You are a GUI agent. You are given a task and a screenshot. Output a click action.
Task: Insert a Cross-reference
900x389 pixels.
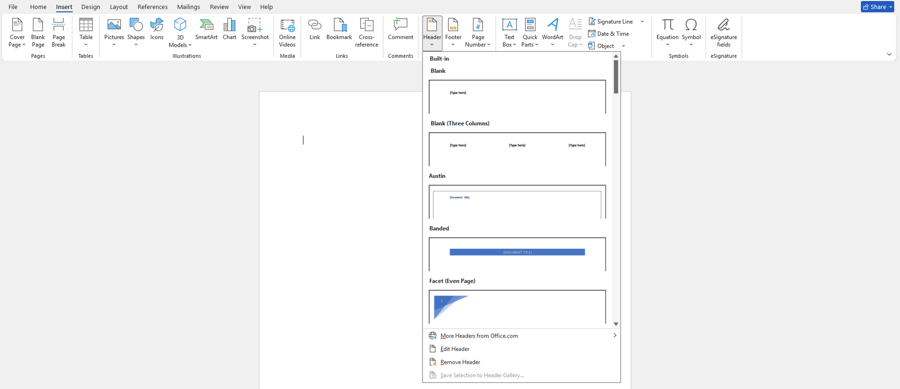coord(367,33)
